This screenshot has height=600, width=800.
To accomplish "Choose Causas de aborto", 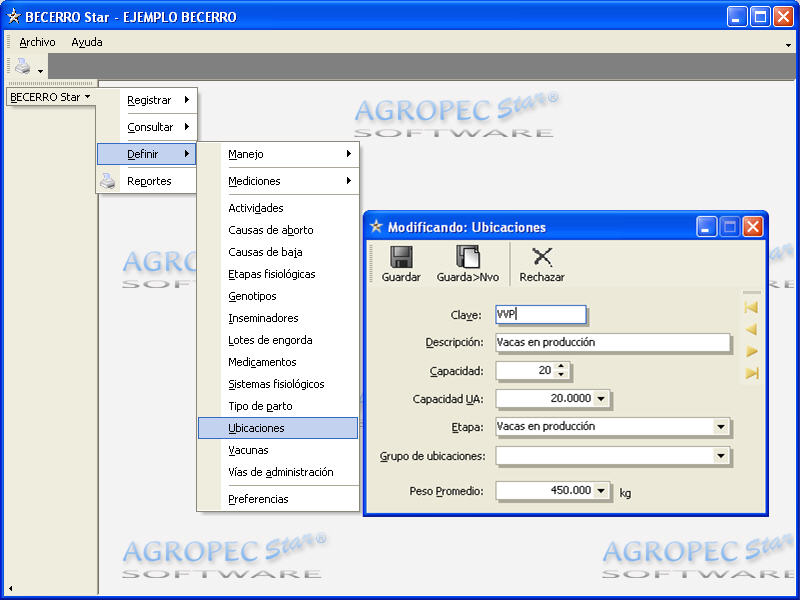I will tap(278, 230).
